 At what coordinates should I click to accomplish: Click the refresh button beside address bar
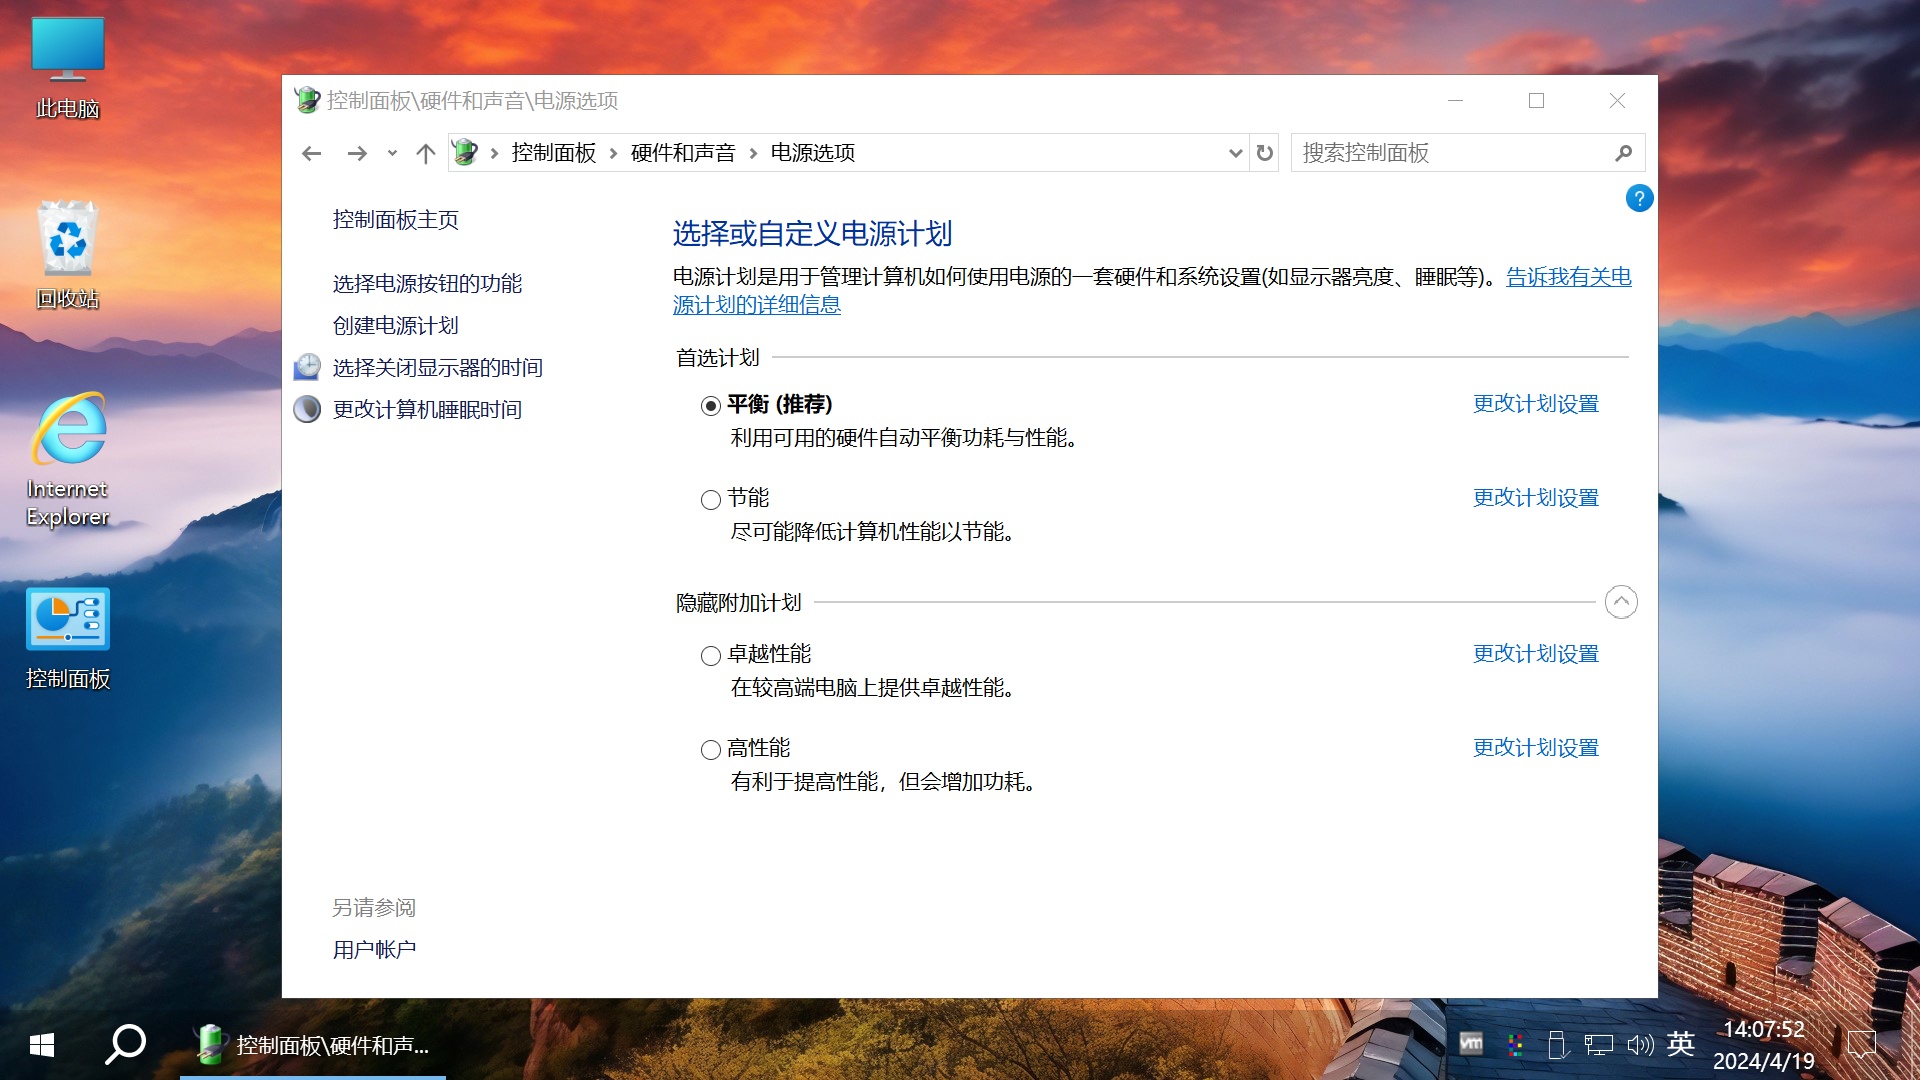pyautogui.click(x=1264, y=153)
